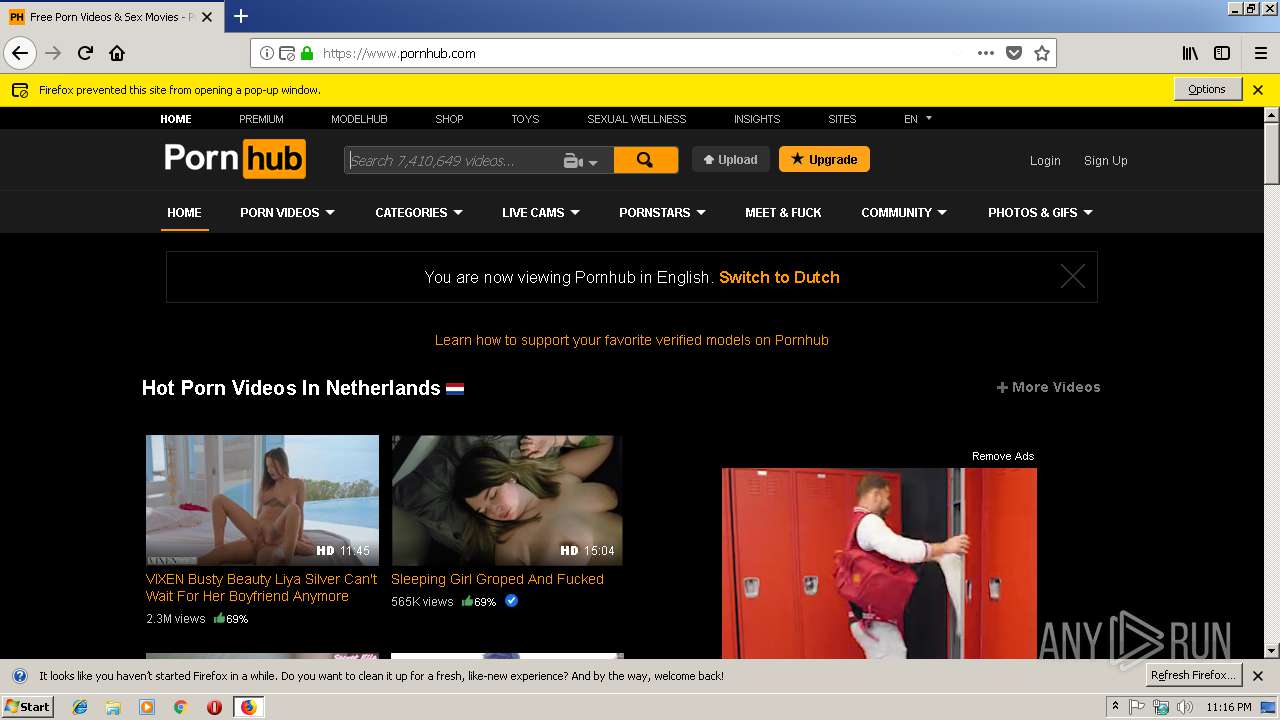Click the page scrollbar down arrow
The image size is (1280, 720).
pyautogui.click(x=1272, y=650)
